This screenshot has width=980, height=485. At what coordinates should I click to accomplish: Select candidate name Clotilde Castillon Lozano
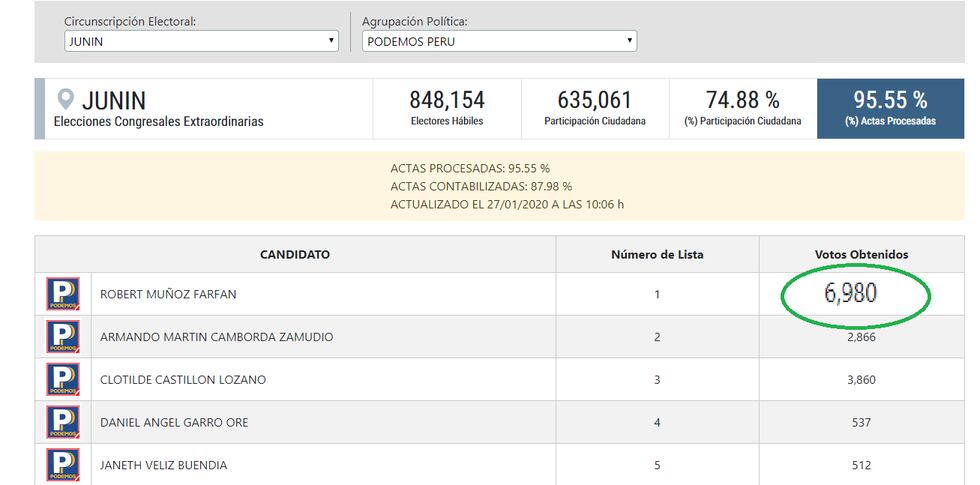point(183,380)
